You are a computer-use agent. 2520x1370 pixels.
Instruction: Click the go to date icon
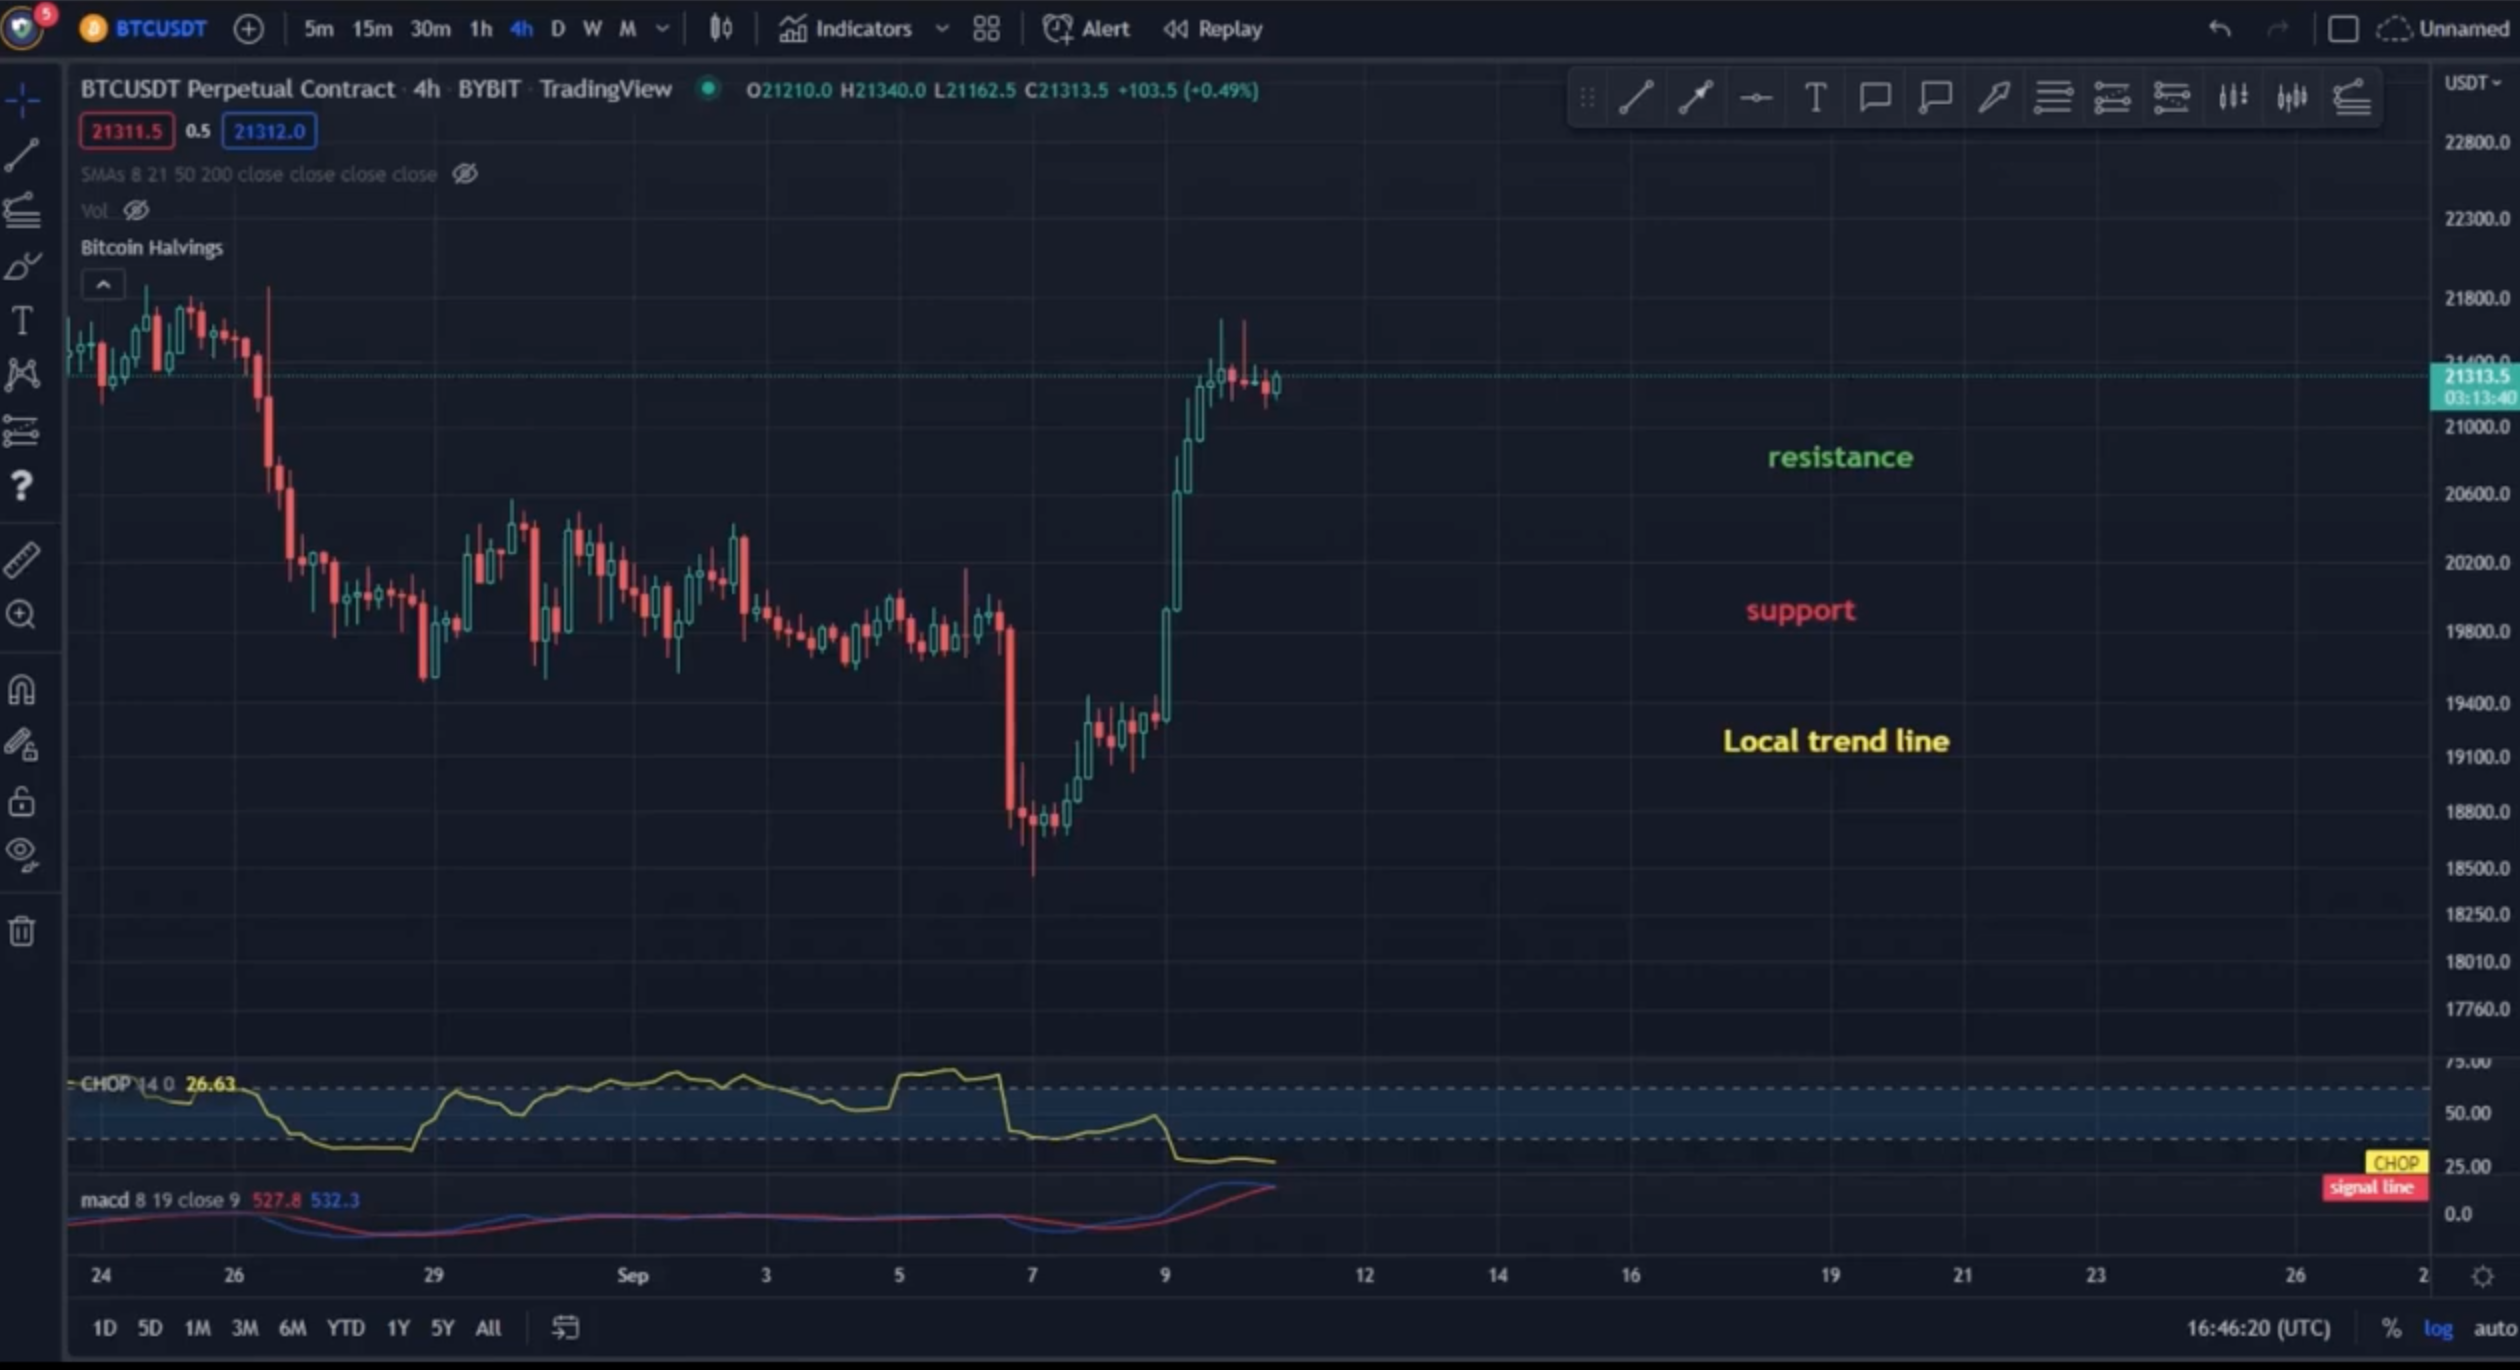[x=565, y=1328]
